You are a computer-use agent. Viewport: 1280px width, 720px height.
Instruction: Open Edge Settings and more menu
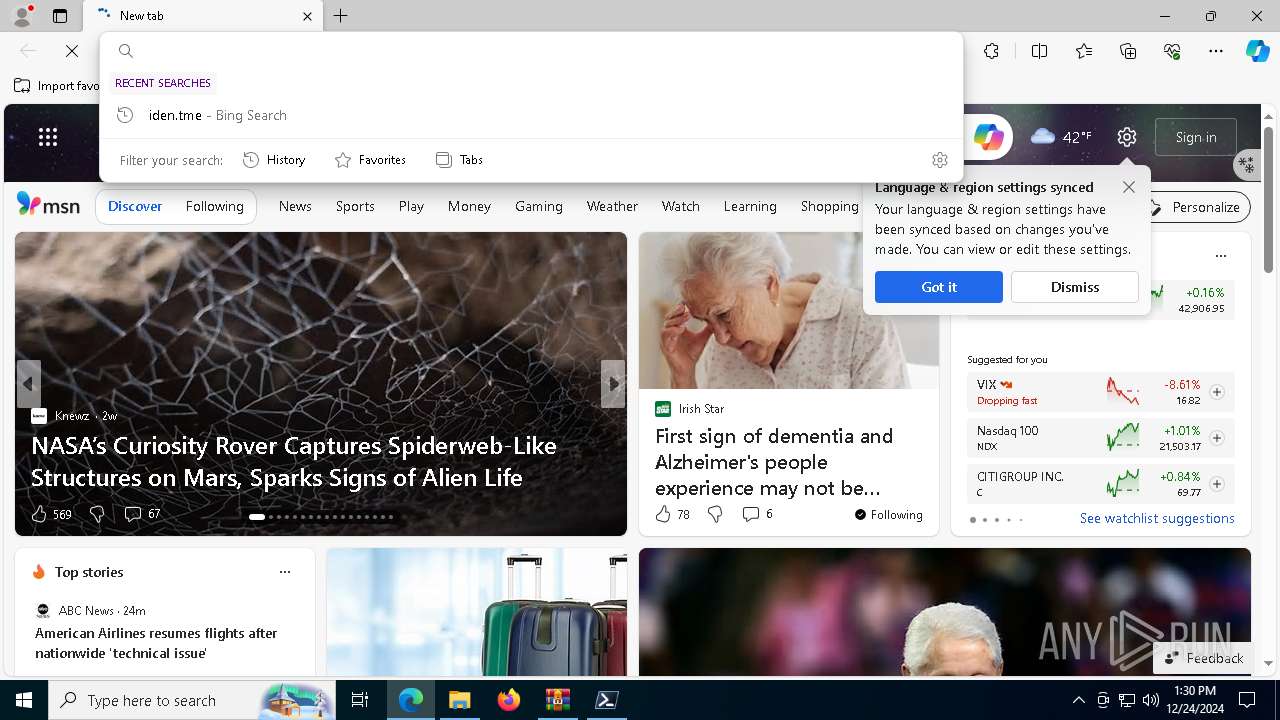coord(1216,51)
